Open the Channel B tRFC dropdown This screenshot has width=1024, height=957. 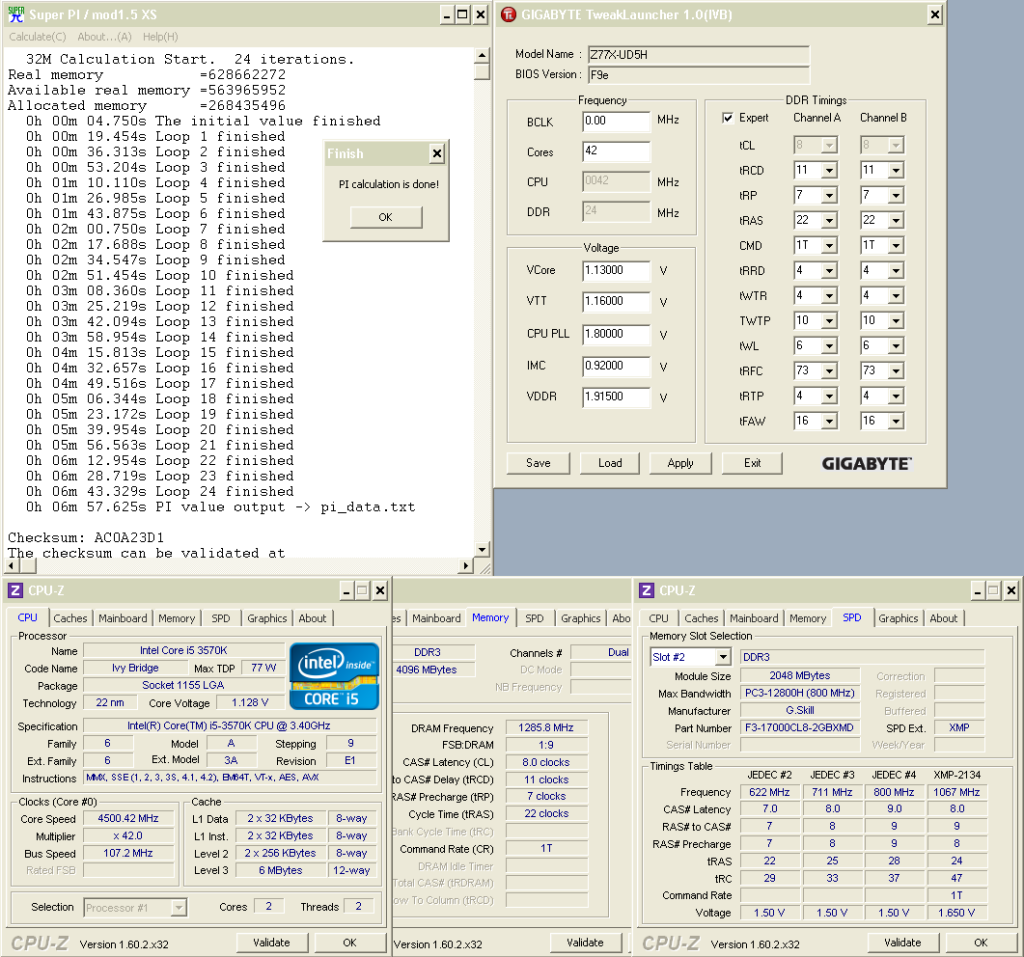[896, 371]
